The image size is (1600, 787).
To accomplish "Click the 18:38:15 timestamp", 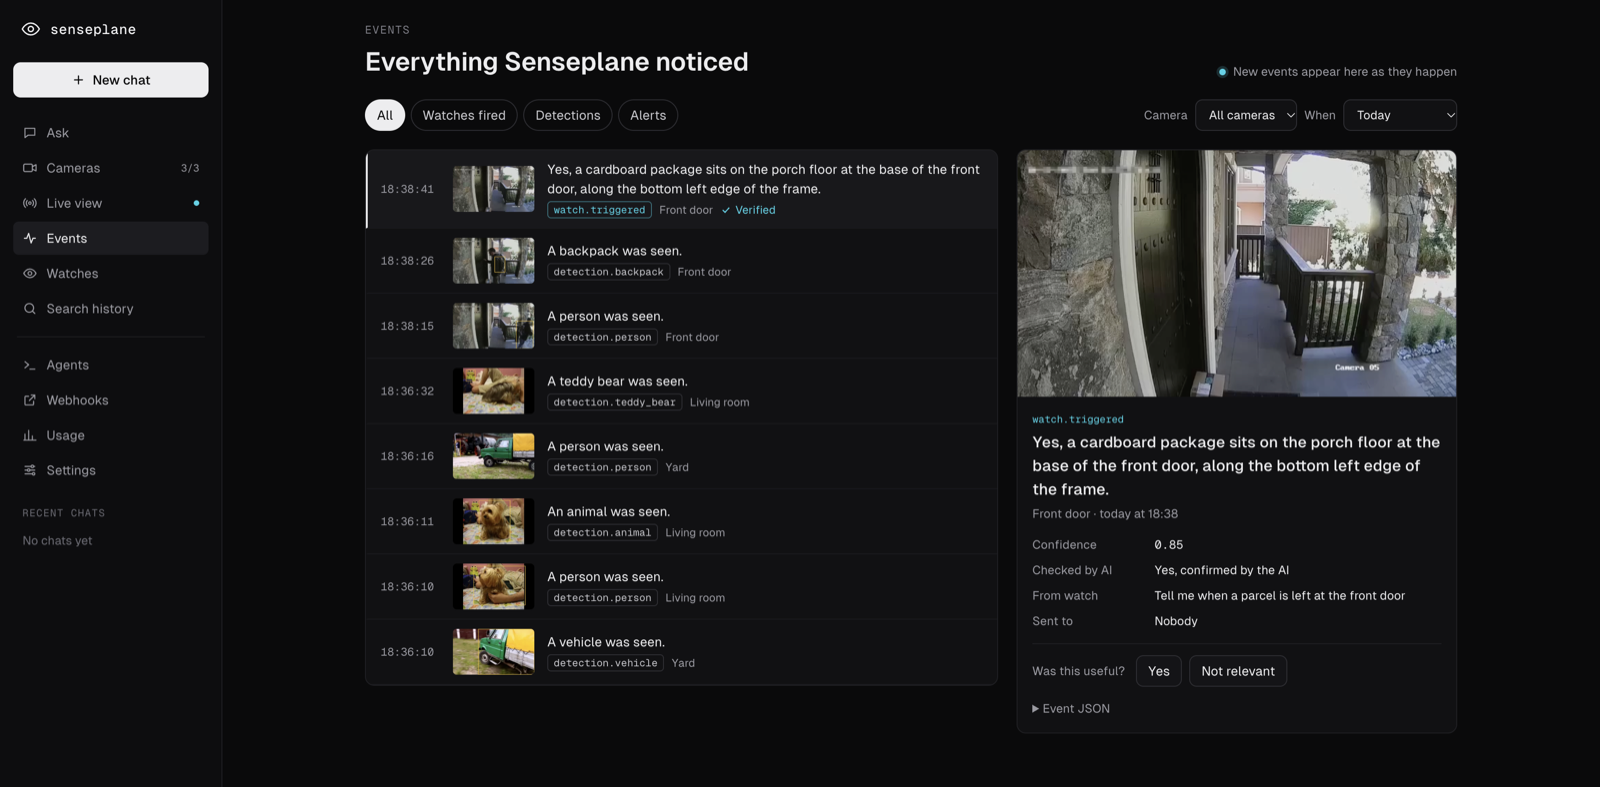I will [x=407, y=326].
